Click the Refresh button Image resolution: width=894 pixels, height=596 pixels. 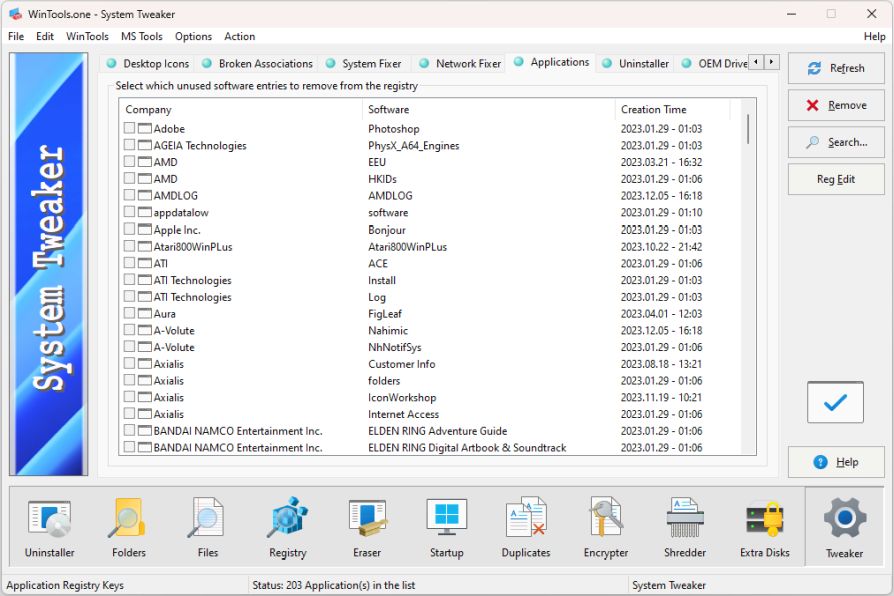point(836,68)
